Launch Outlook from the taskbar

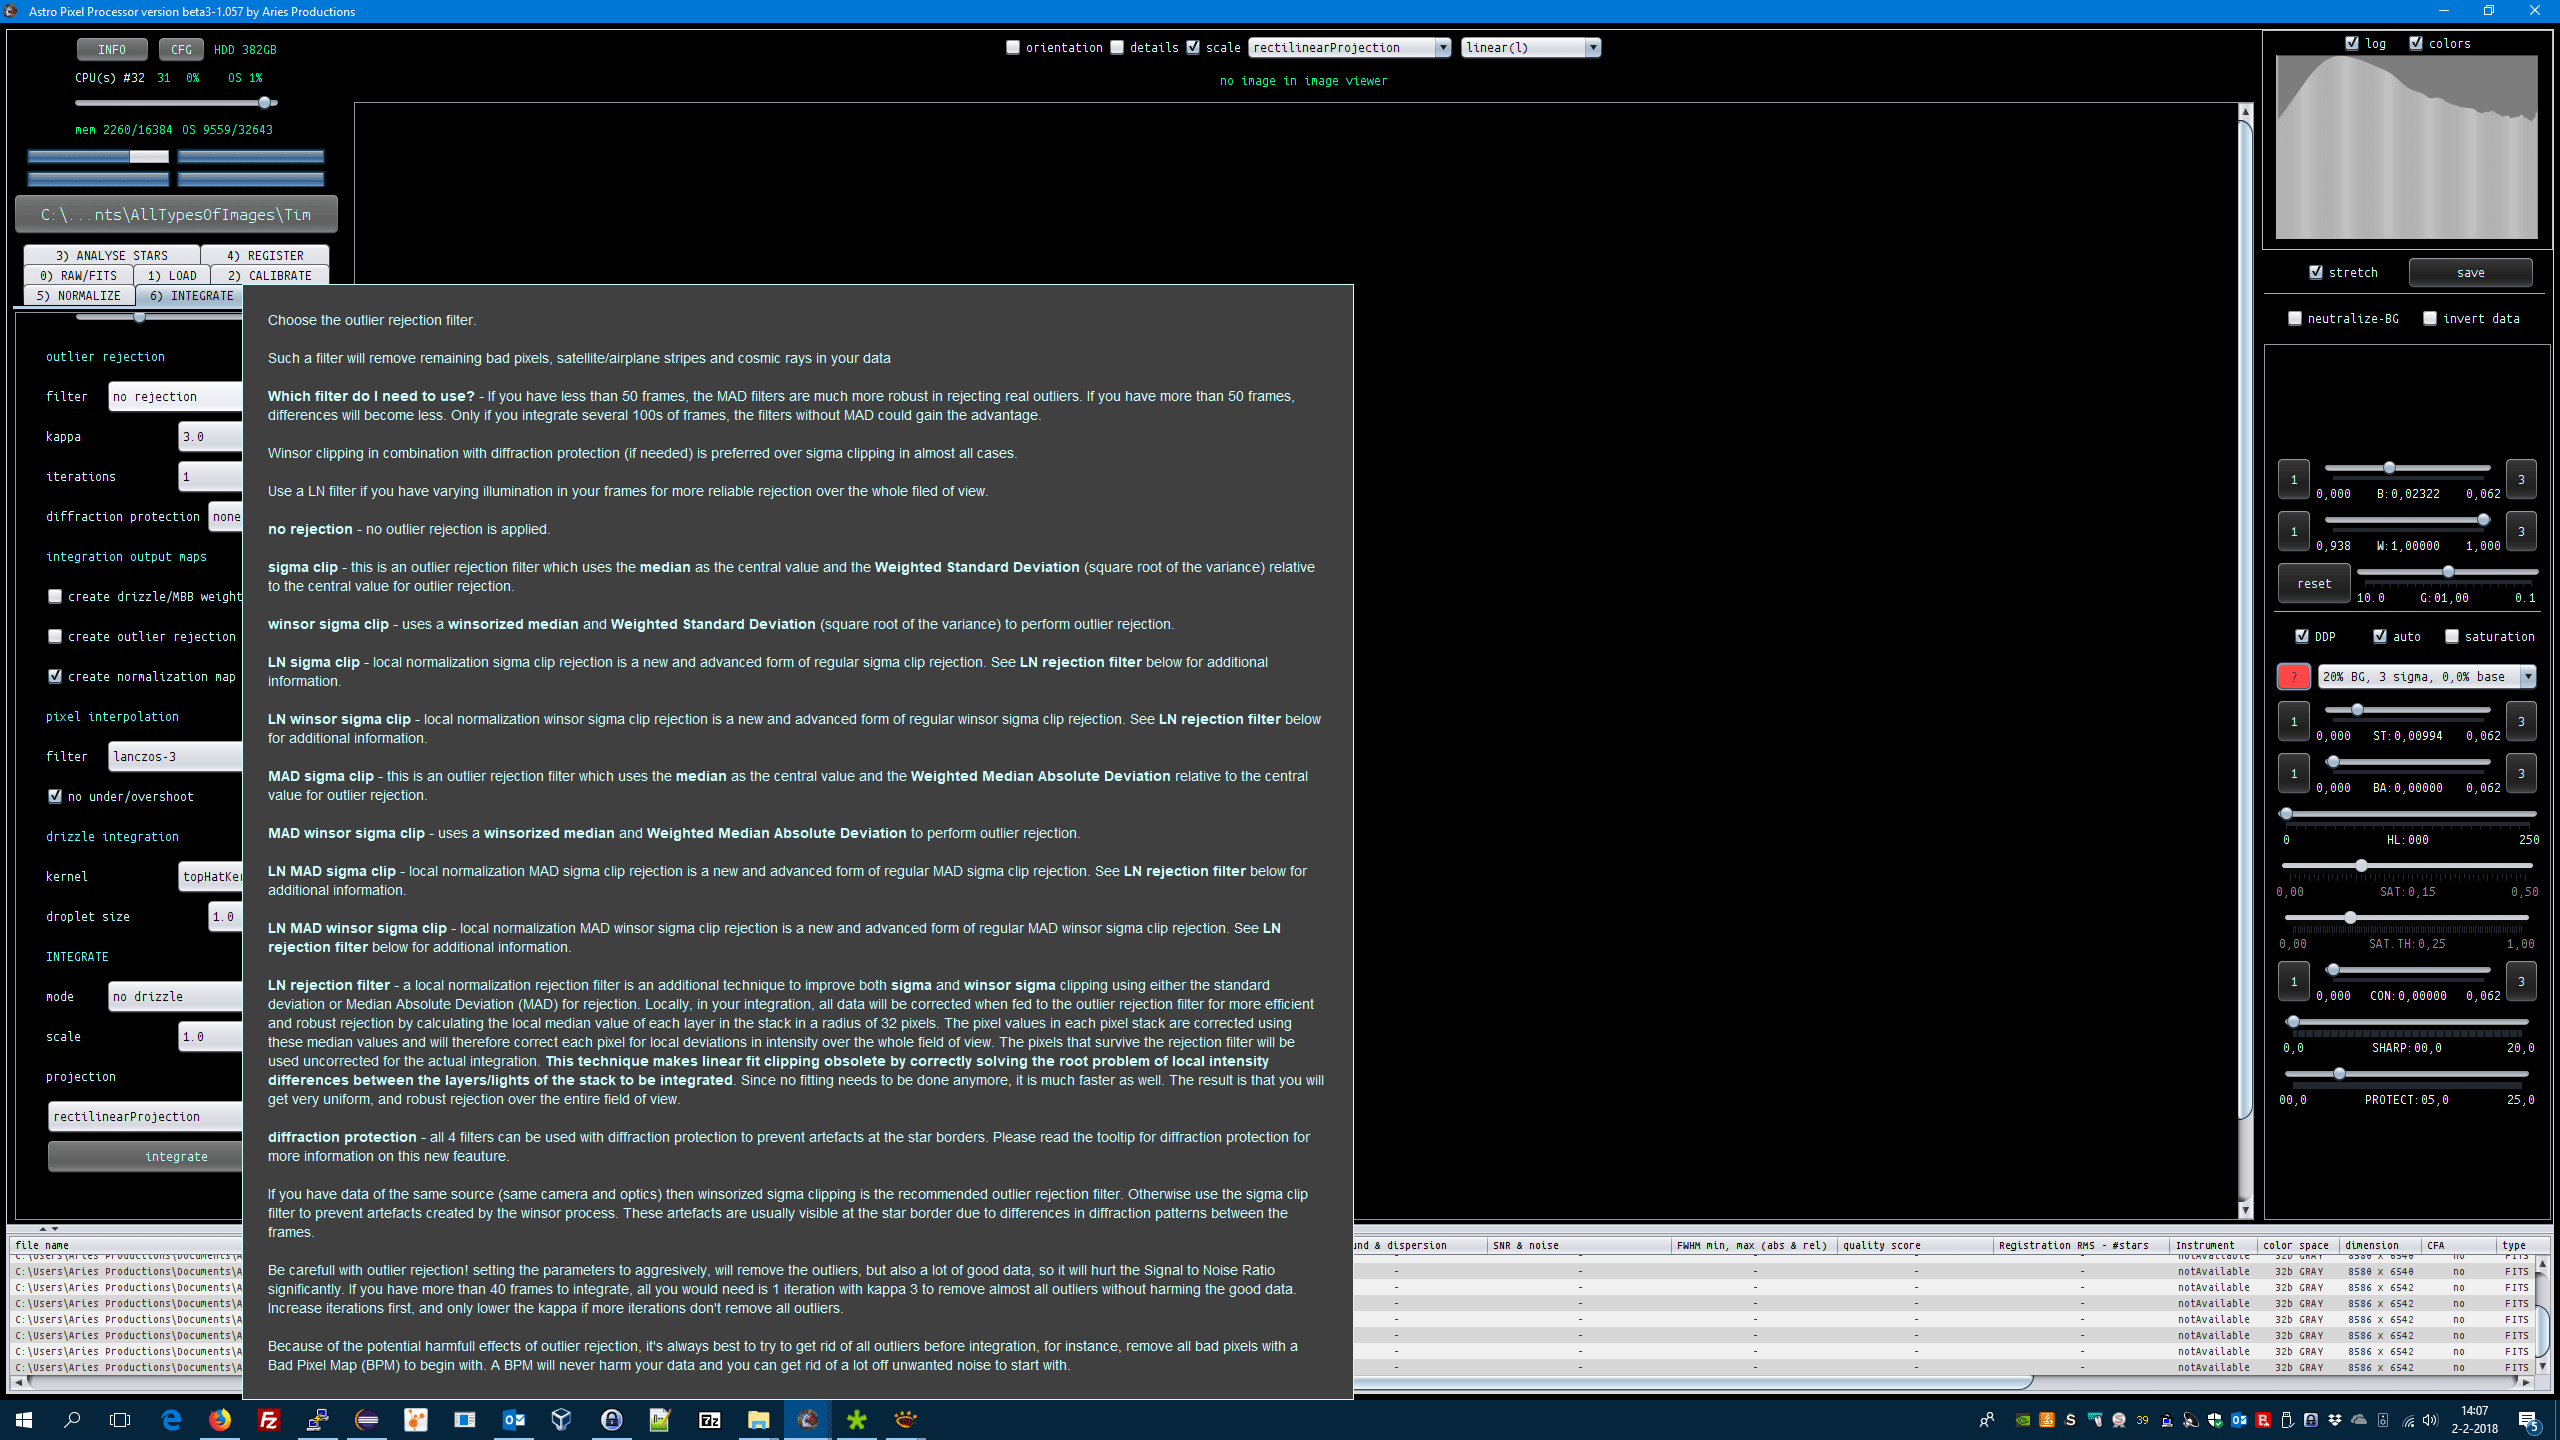pos(514,1419)
